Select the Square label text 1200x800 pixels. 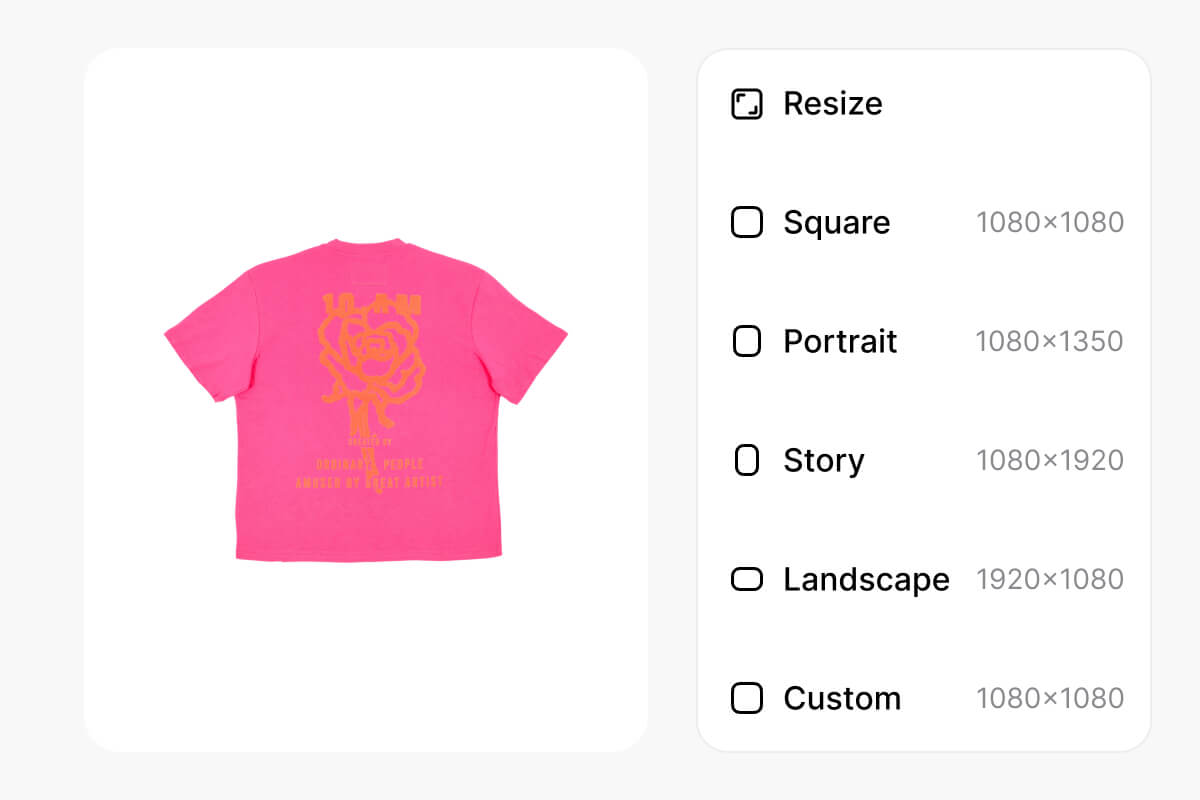click(837, 222)
